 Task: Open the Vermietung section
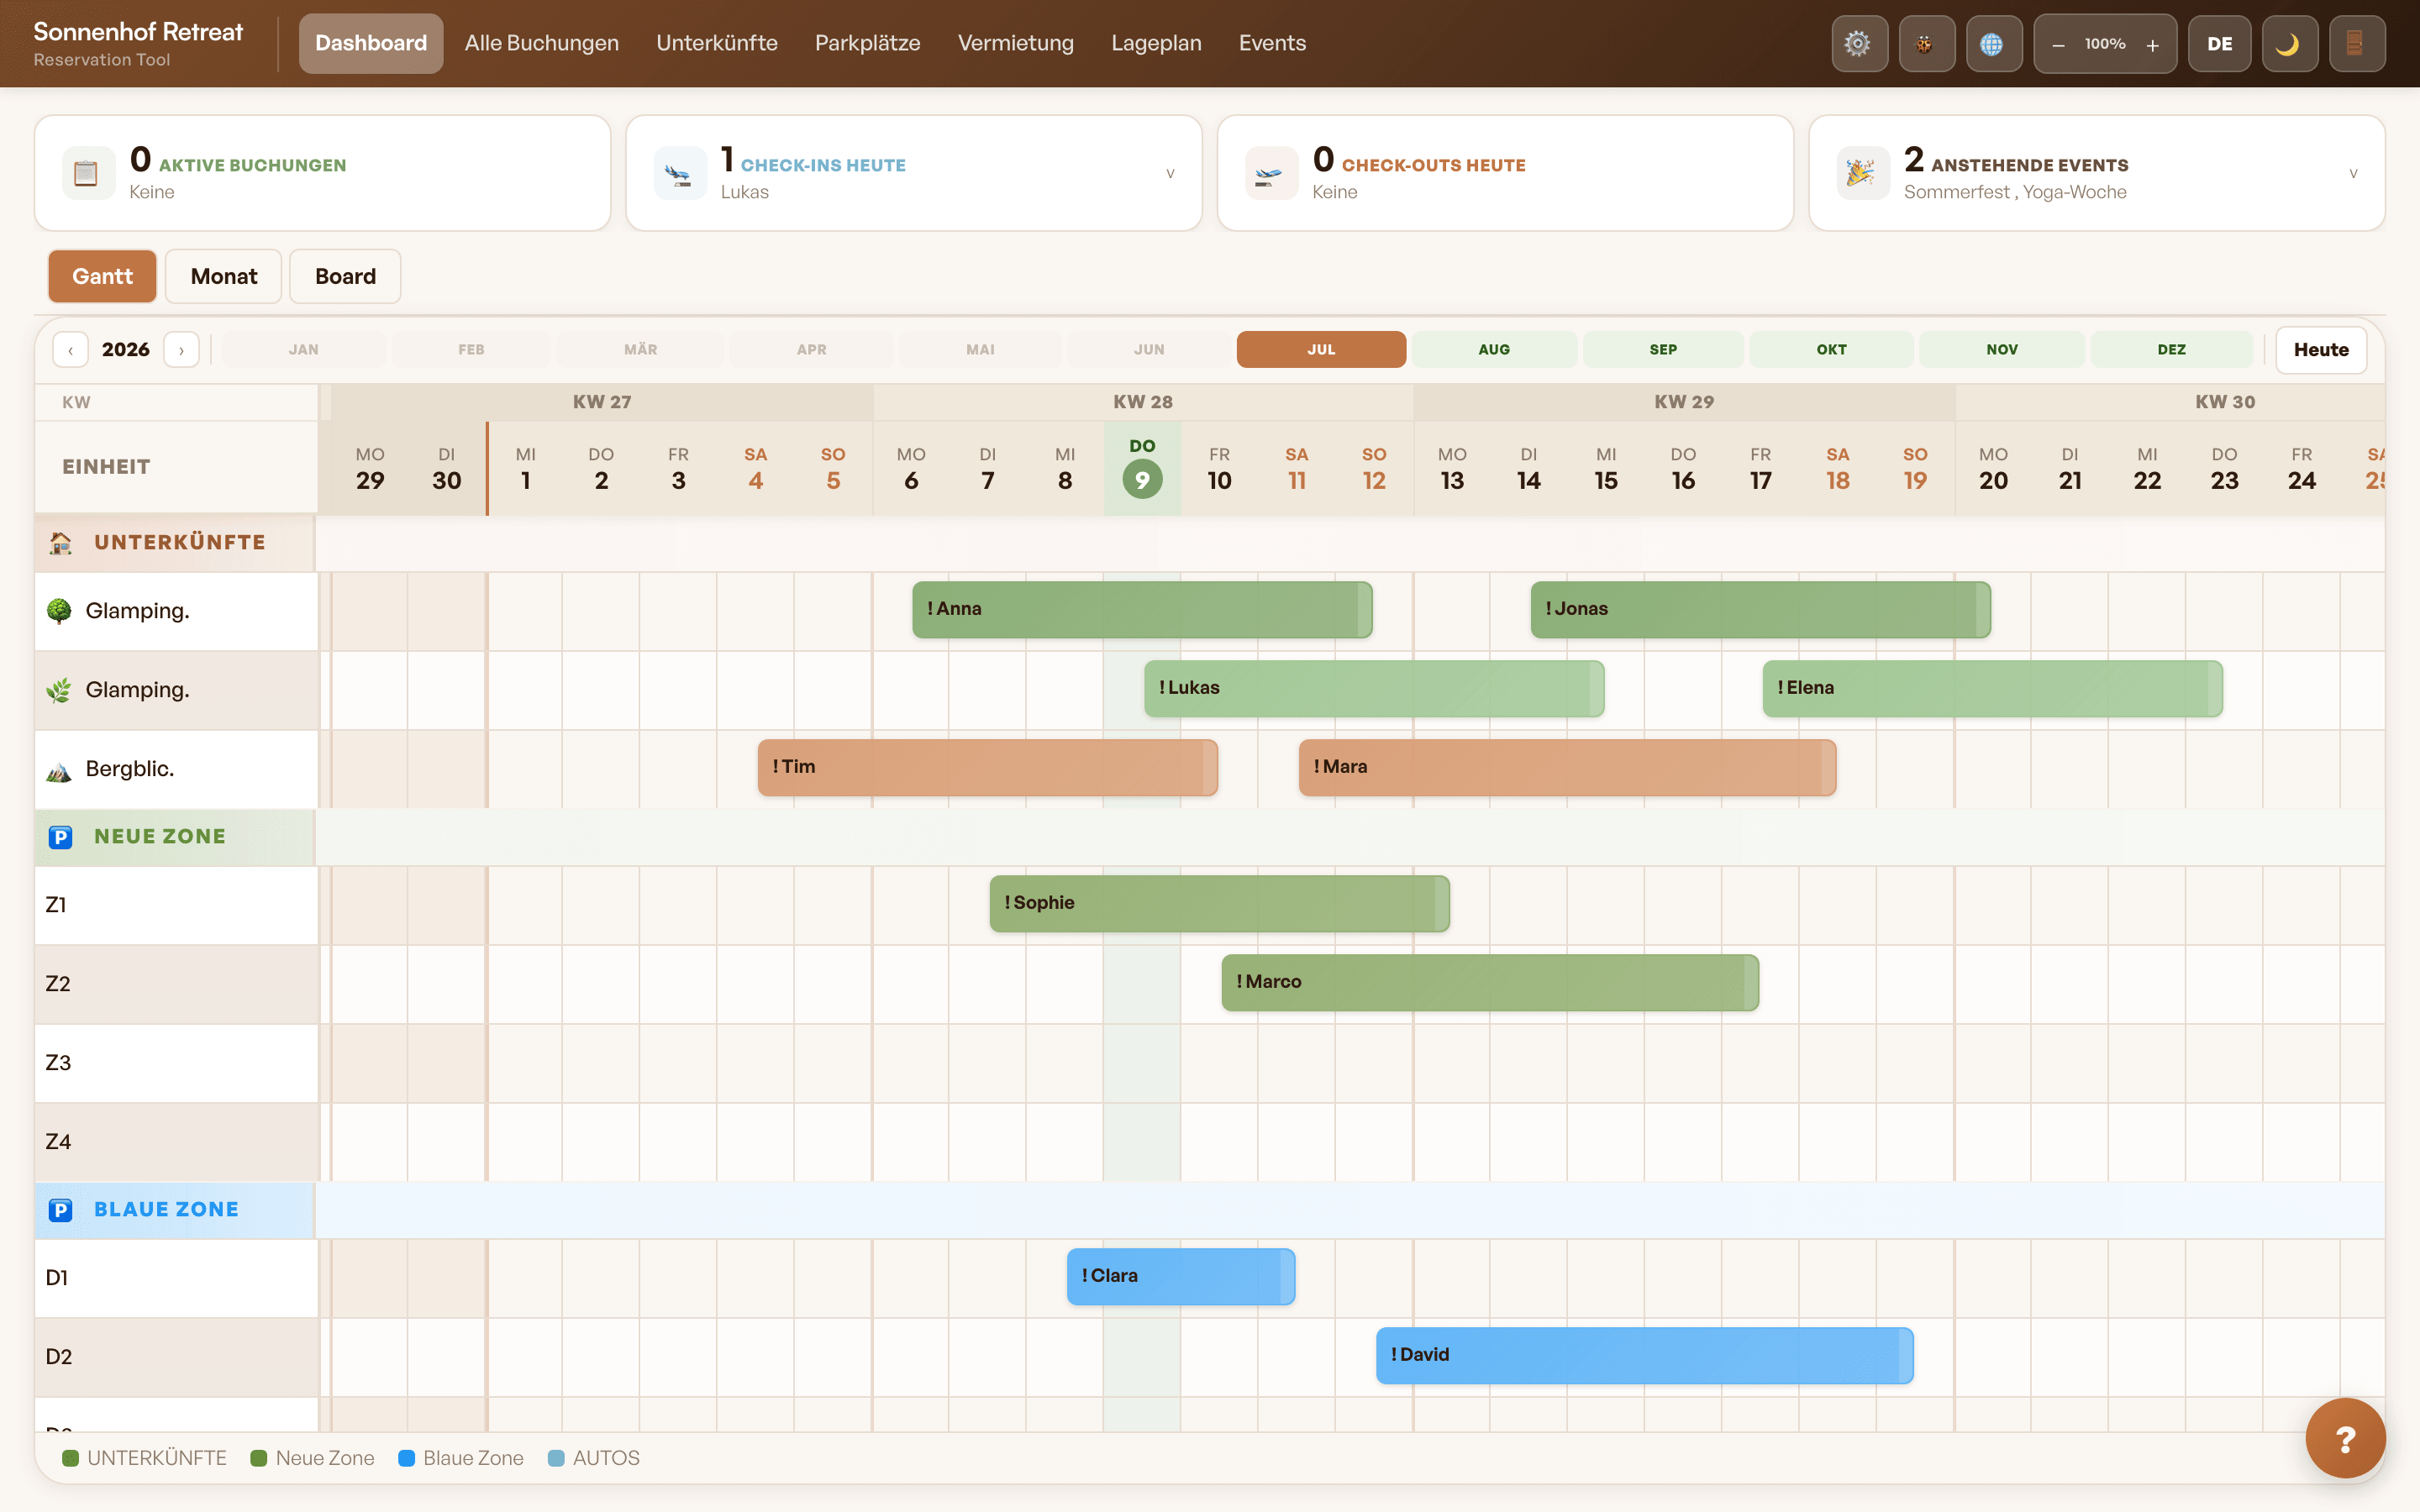[x=1015, y=43]
